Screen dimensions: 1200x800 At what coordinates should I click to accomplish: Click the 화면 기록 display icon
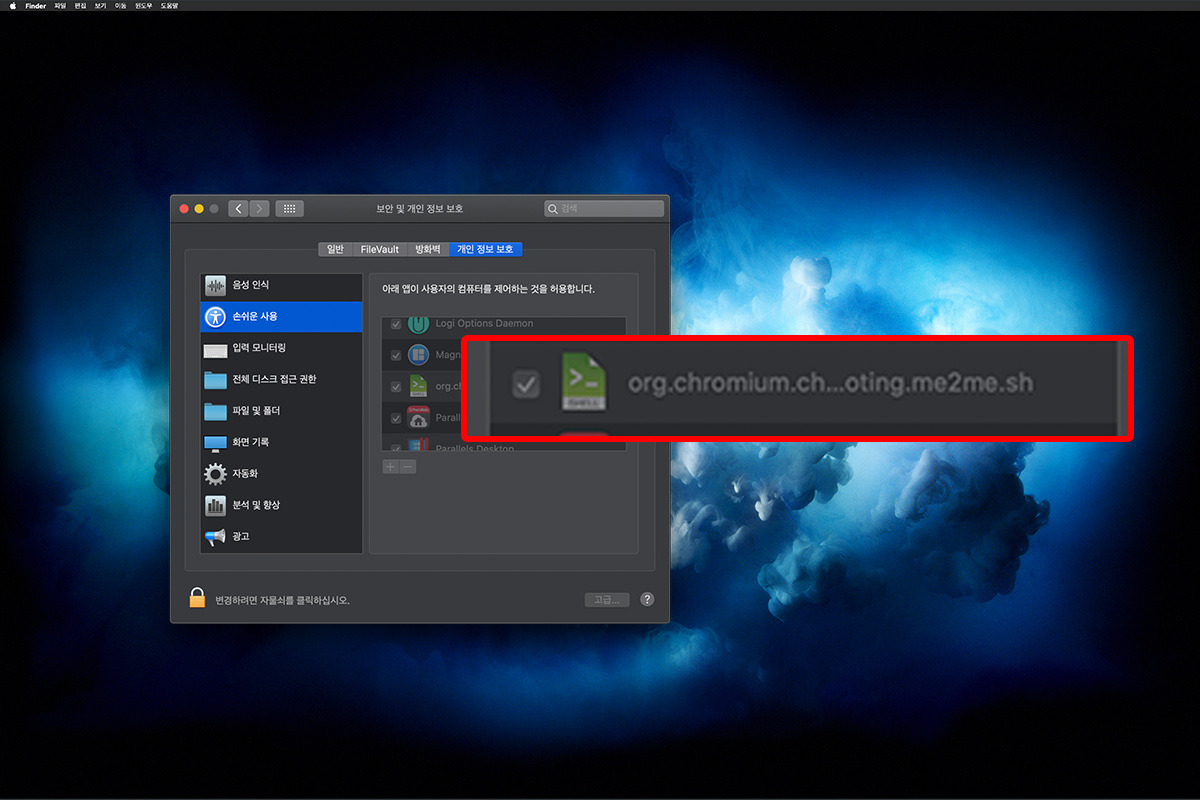pos(216,441)
